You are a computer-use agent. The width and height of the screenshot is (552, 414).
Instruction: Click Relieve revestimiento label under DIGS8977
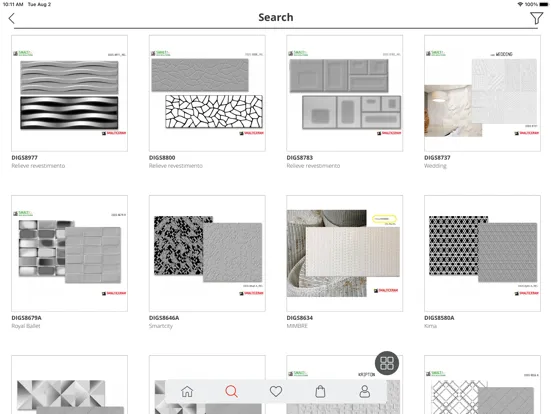38,166
